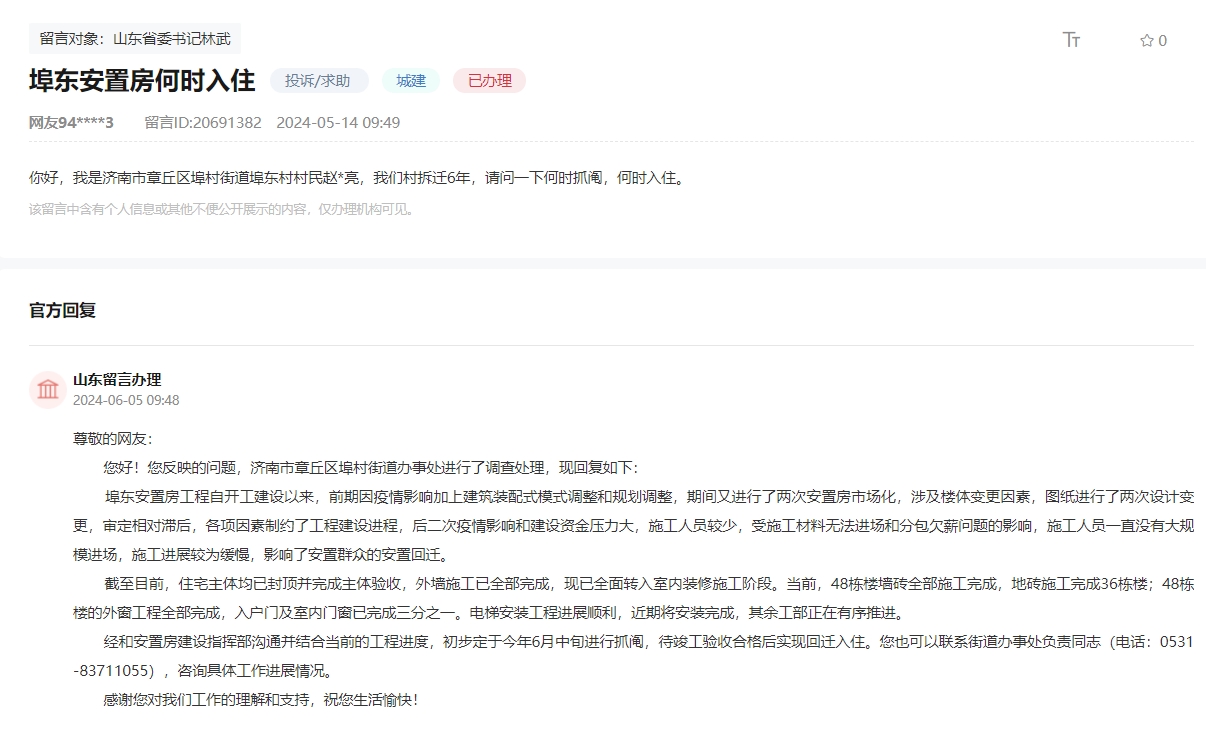Select the 城建 category tag

[x=411, y=81]
